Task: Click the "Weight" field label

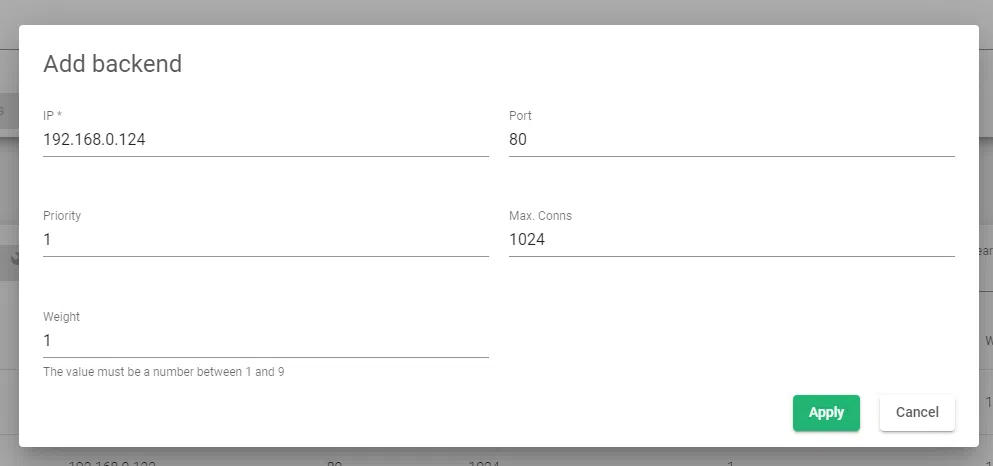Action: 61,316
